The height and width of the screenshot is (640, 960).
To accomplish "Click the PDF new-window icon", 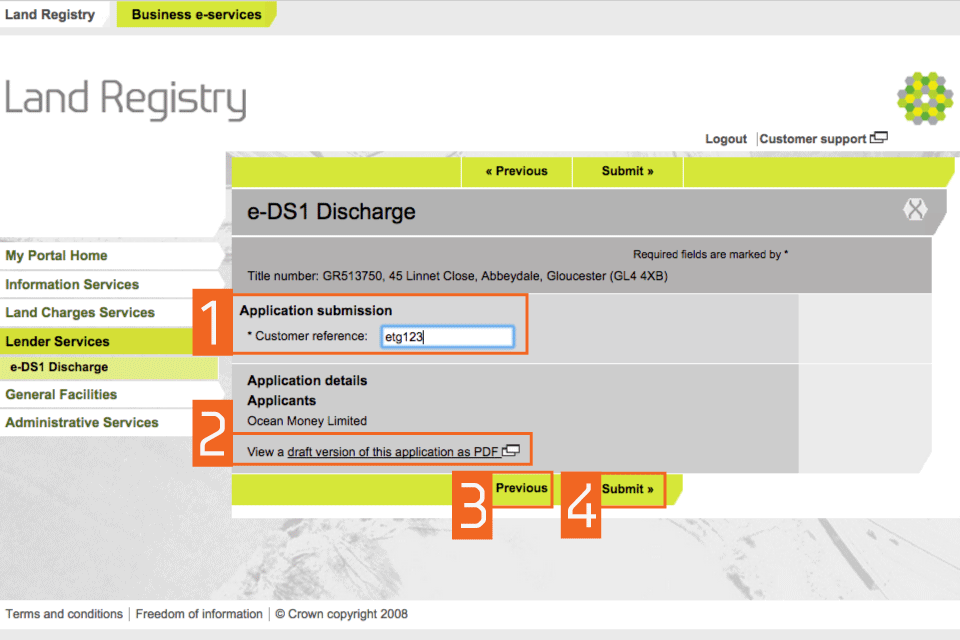I will [511, 451].
